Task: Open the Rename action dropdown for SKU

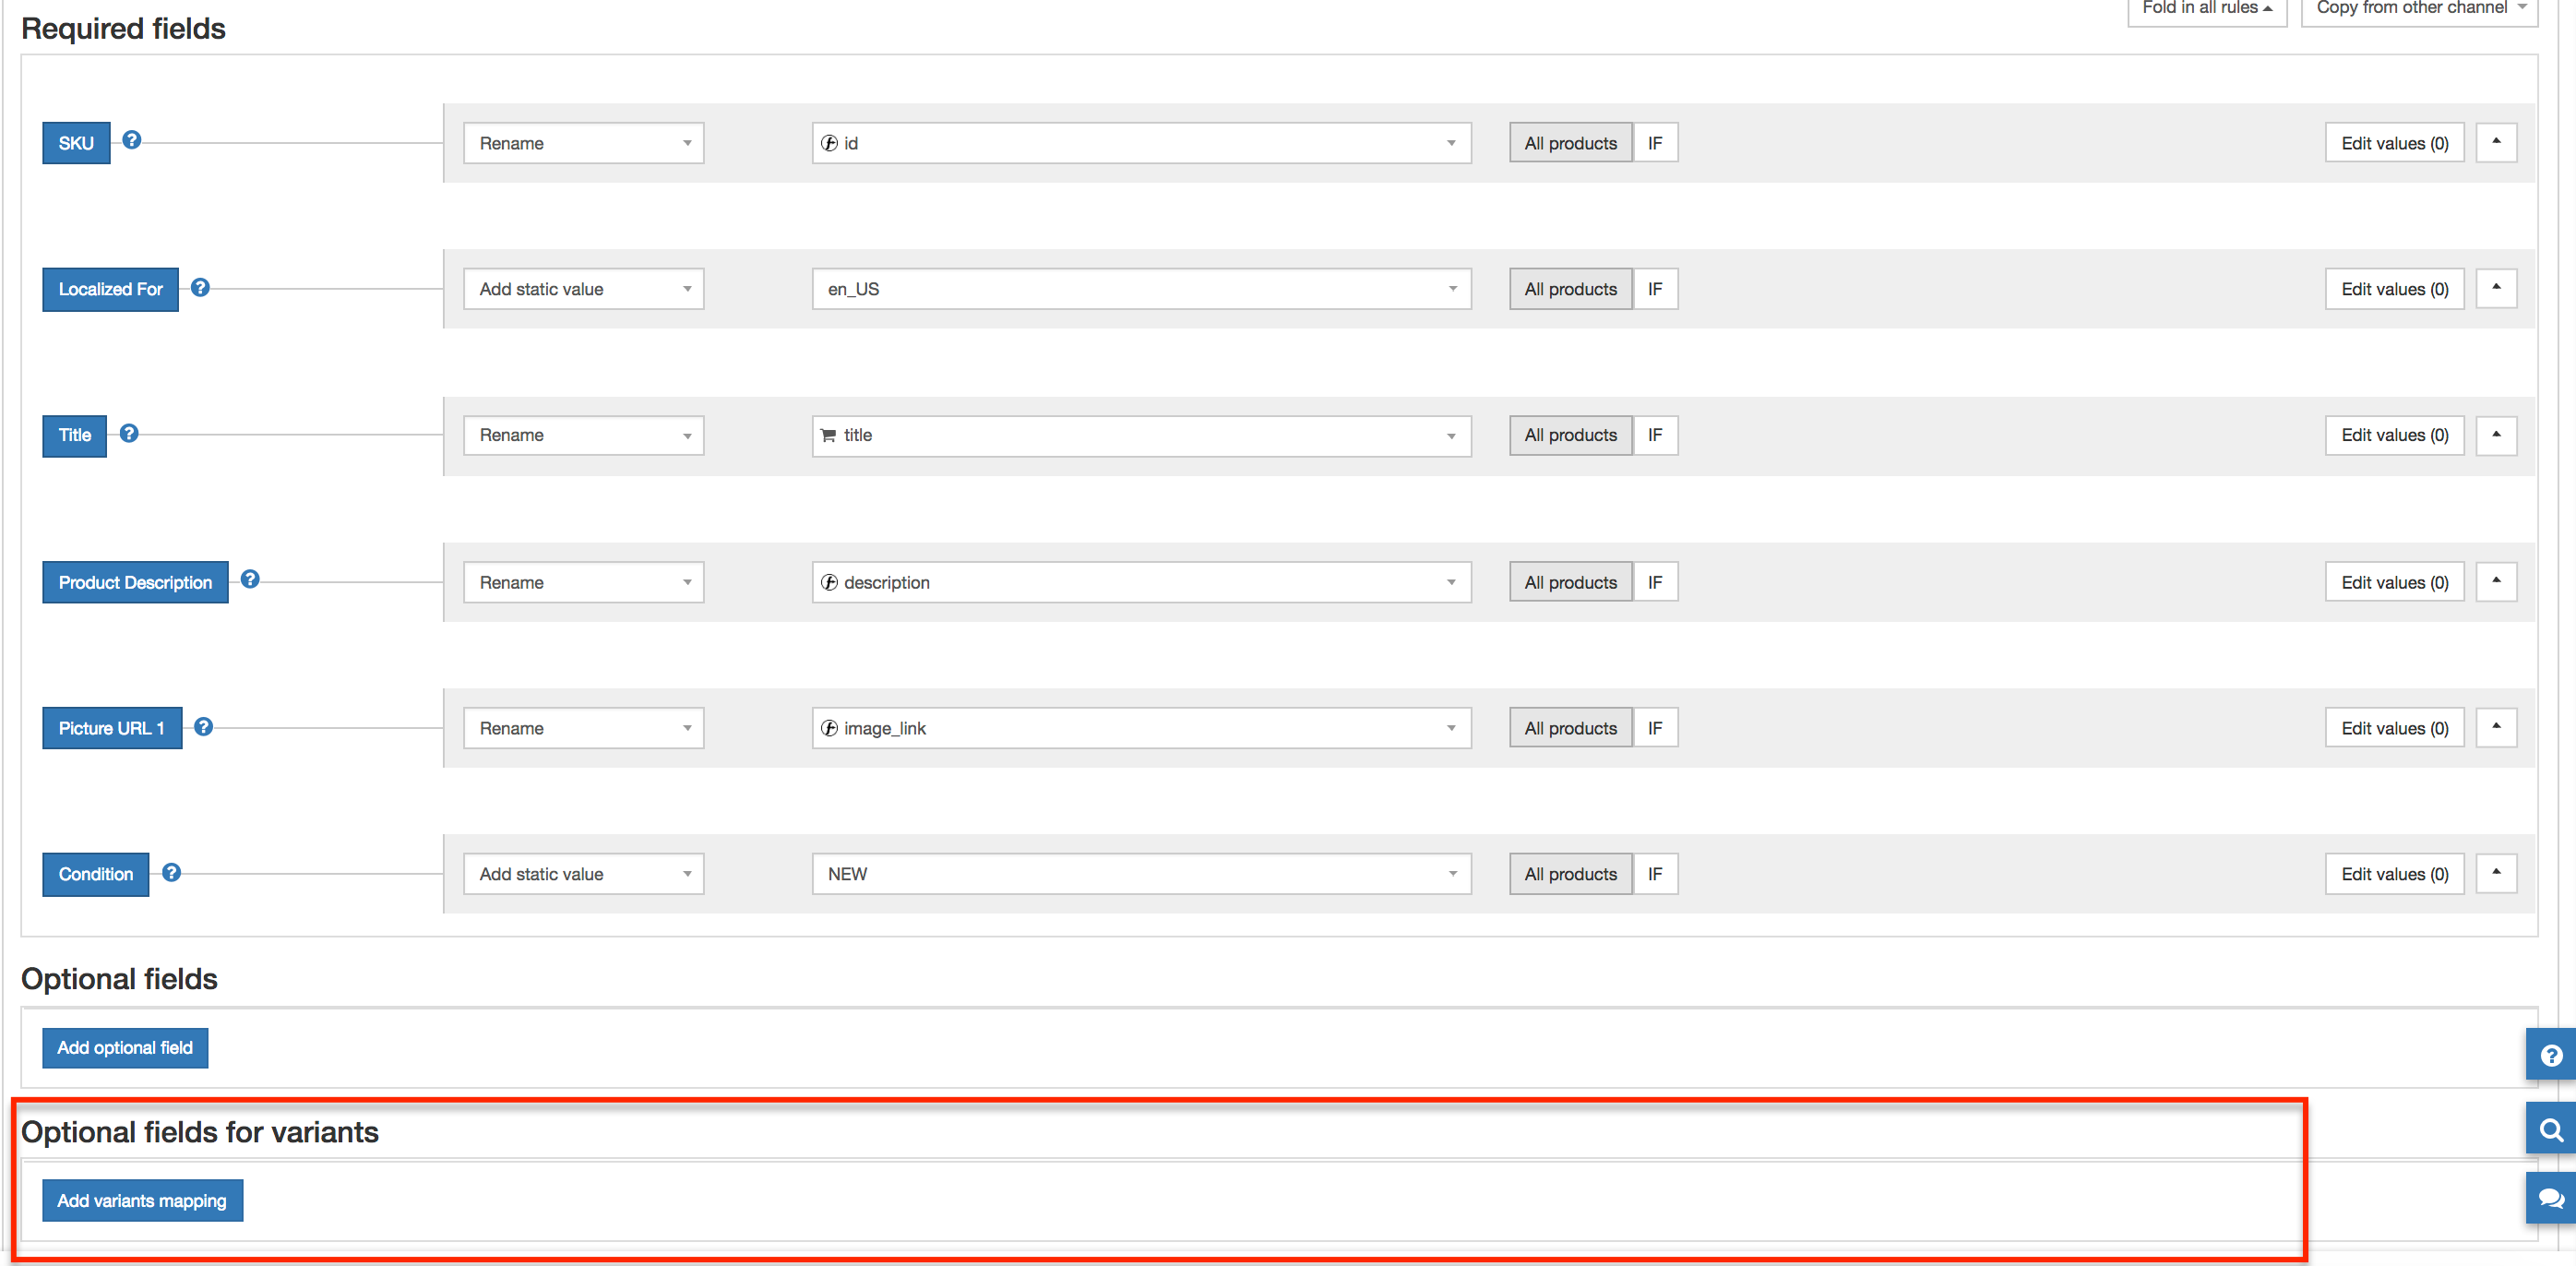Action: click(584, 143)
